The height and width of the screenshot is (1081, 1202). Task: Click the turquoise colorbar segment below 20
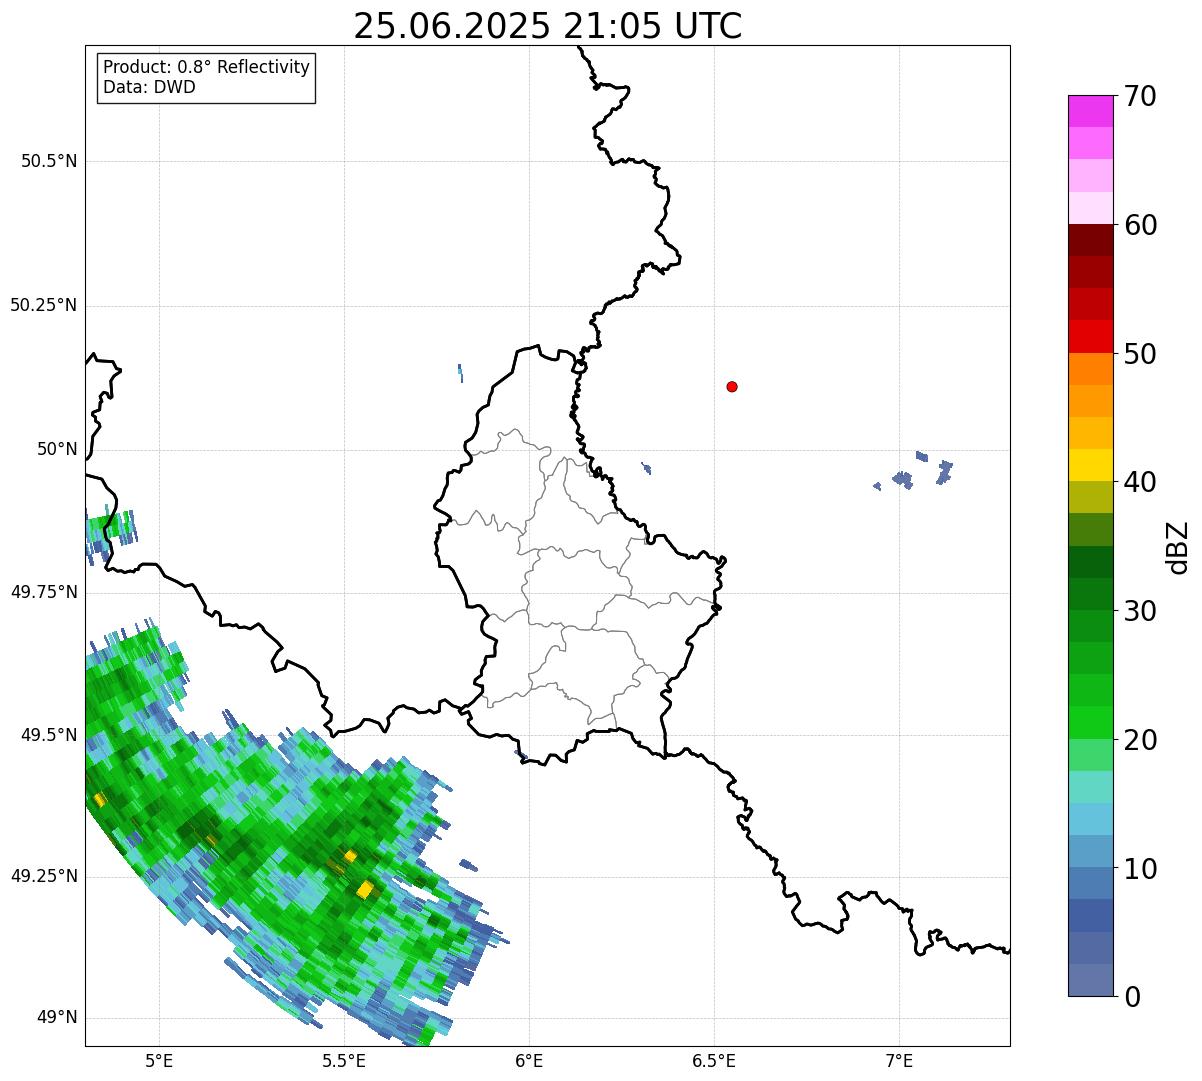[x=1090, y=787]
